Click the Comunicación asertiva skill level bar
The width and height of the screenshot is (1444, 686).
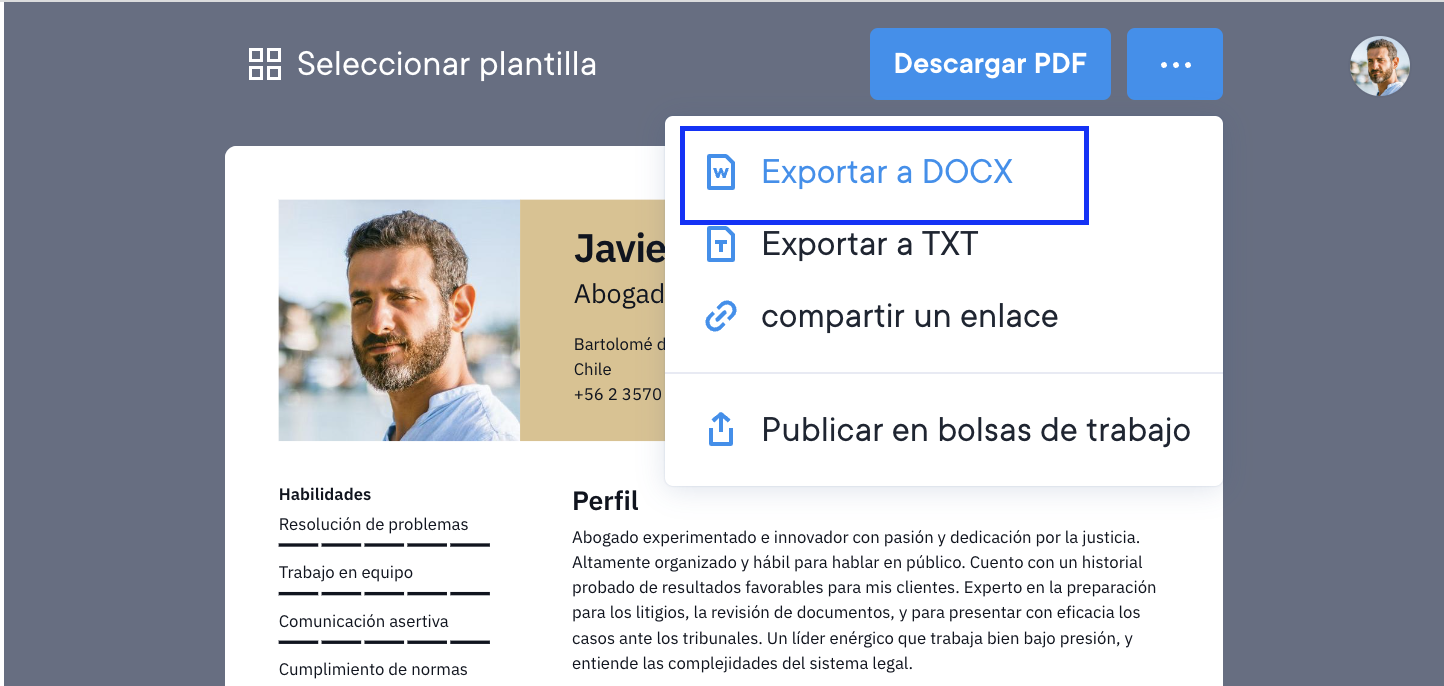point(384,641)
